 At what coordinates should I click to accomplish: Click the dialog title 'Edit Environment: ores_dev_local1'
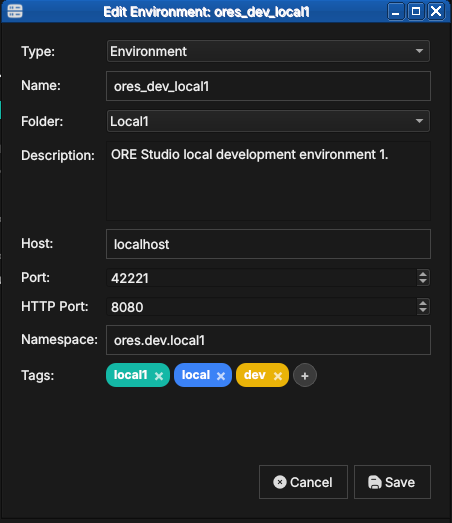(206, 12)
